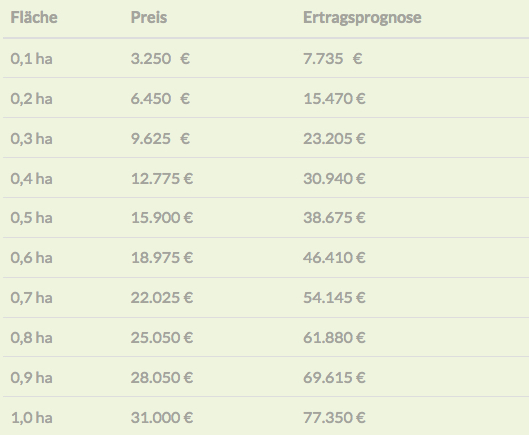The width and height of the screenshot is (529, 435).
Task: Select the 12.775 € price cell
Action: (x=162, y=178)
